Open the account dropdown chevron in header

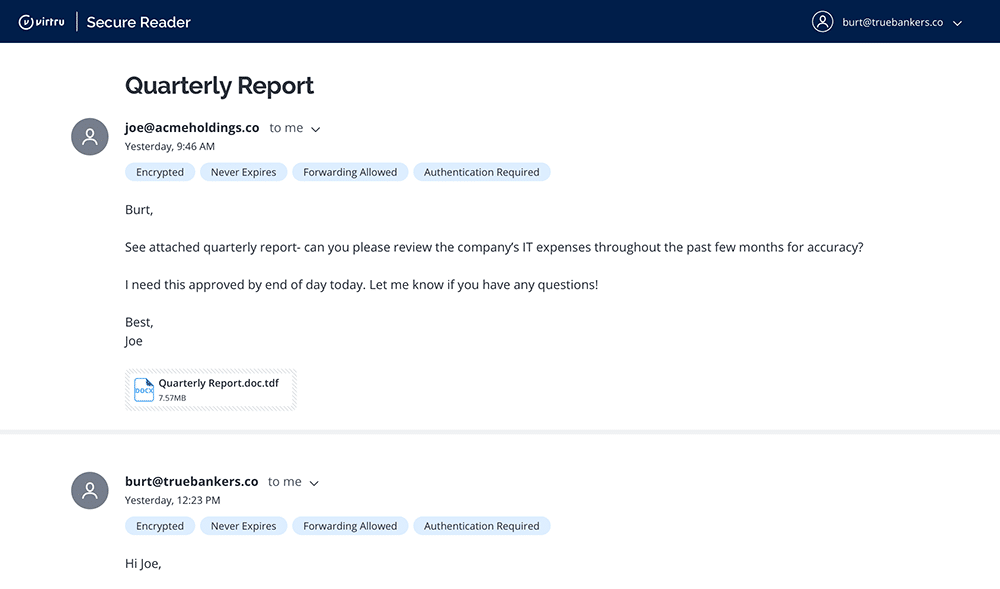(x=957, y=23)
